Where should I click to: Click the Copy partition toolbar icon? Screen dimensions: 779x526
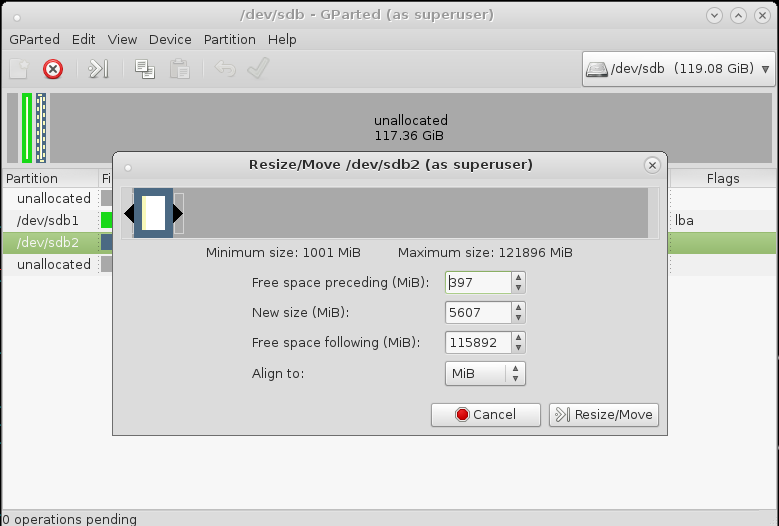tap(145, 69)
